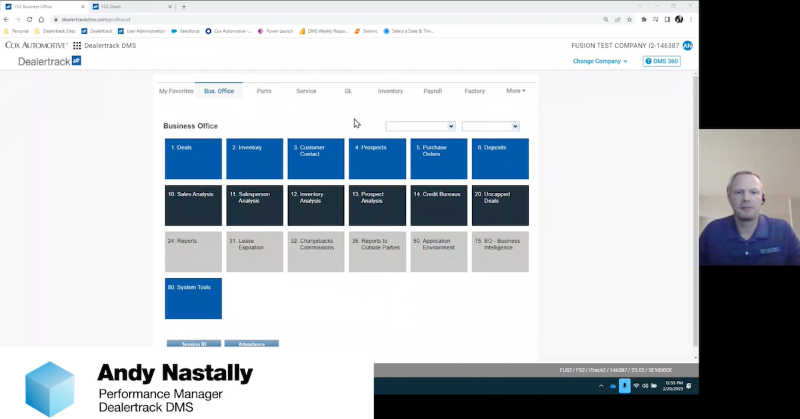Screen dimensions: 800x419
Task: Switch to the Inventory tab
Action: 390,91
